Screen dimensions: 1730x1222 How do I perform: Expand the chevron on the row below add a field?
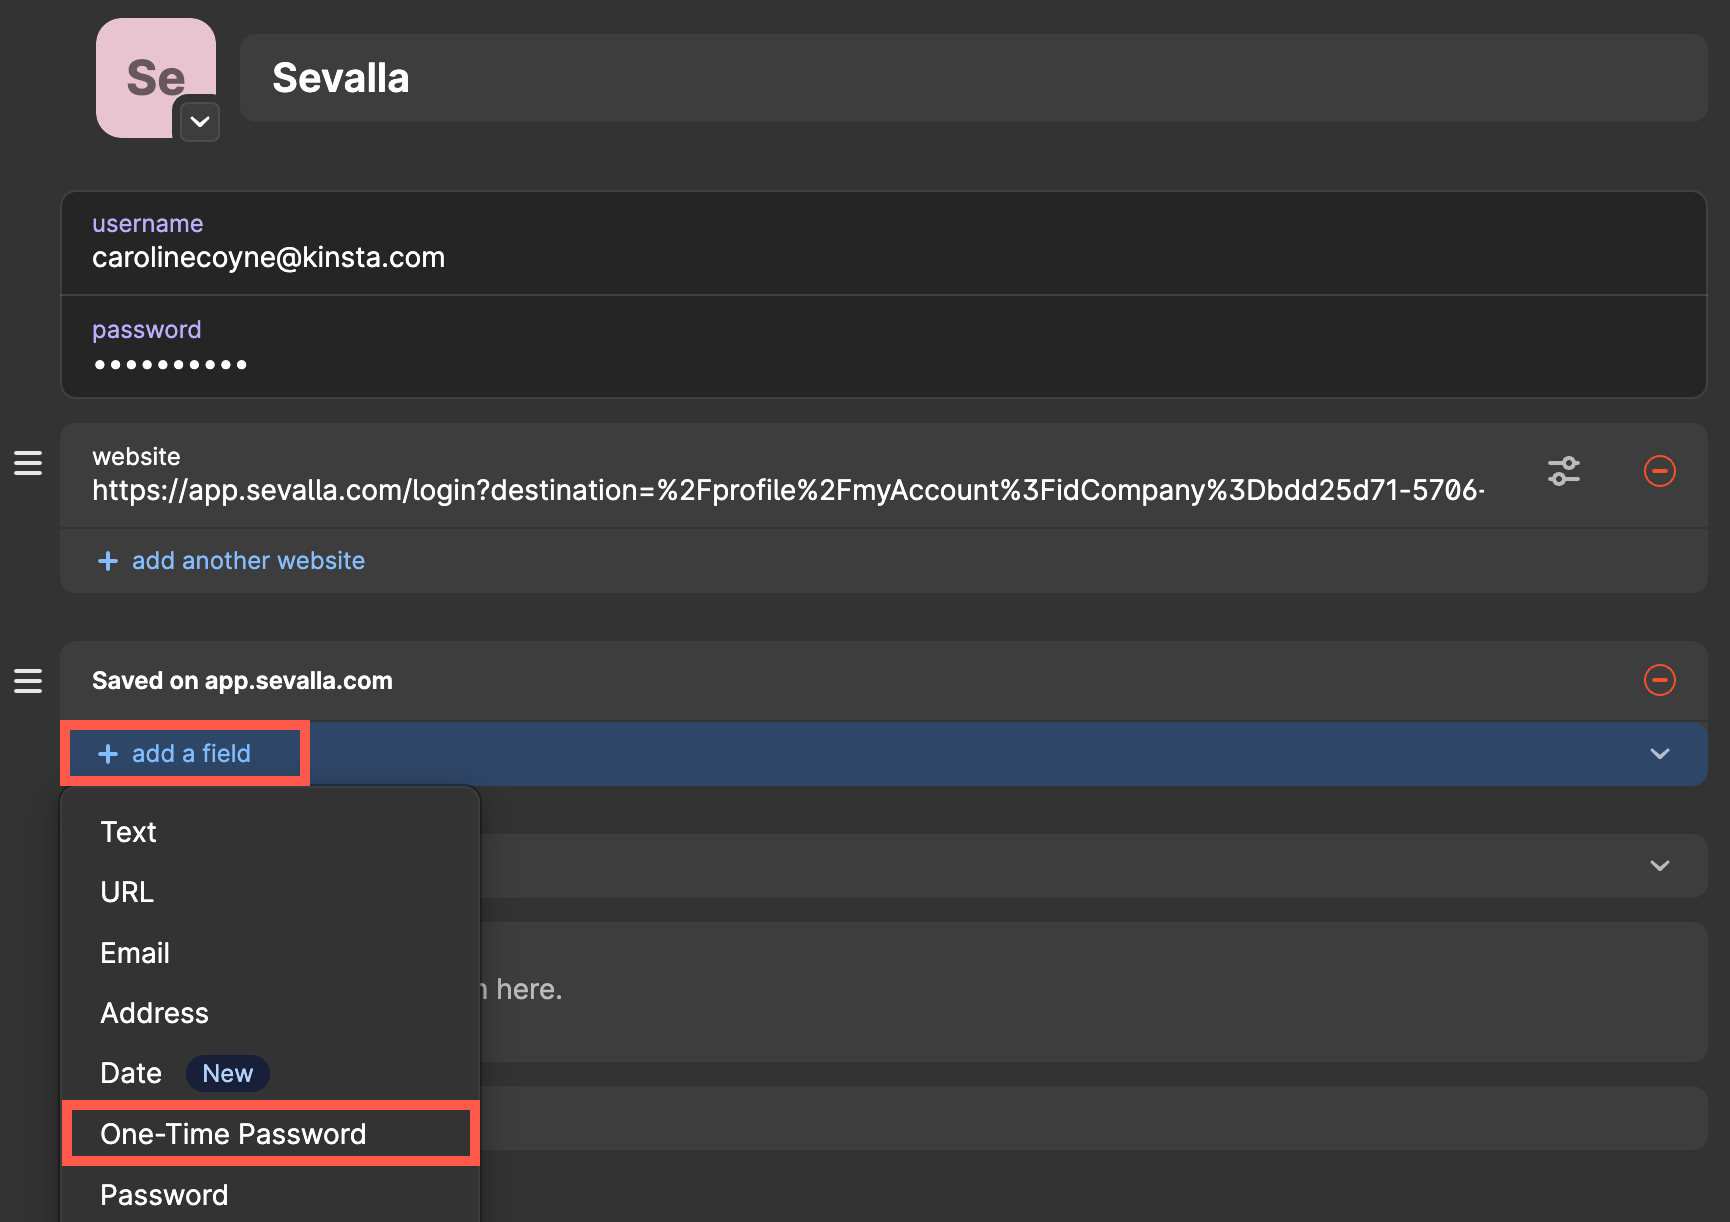(x=1660, y=866)
